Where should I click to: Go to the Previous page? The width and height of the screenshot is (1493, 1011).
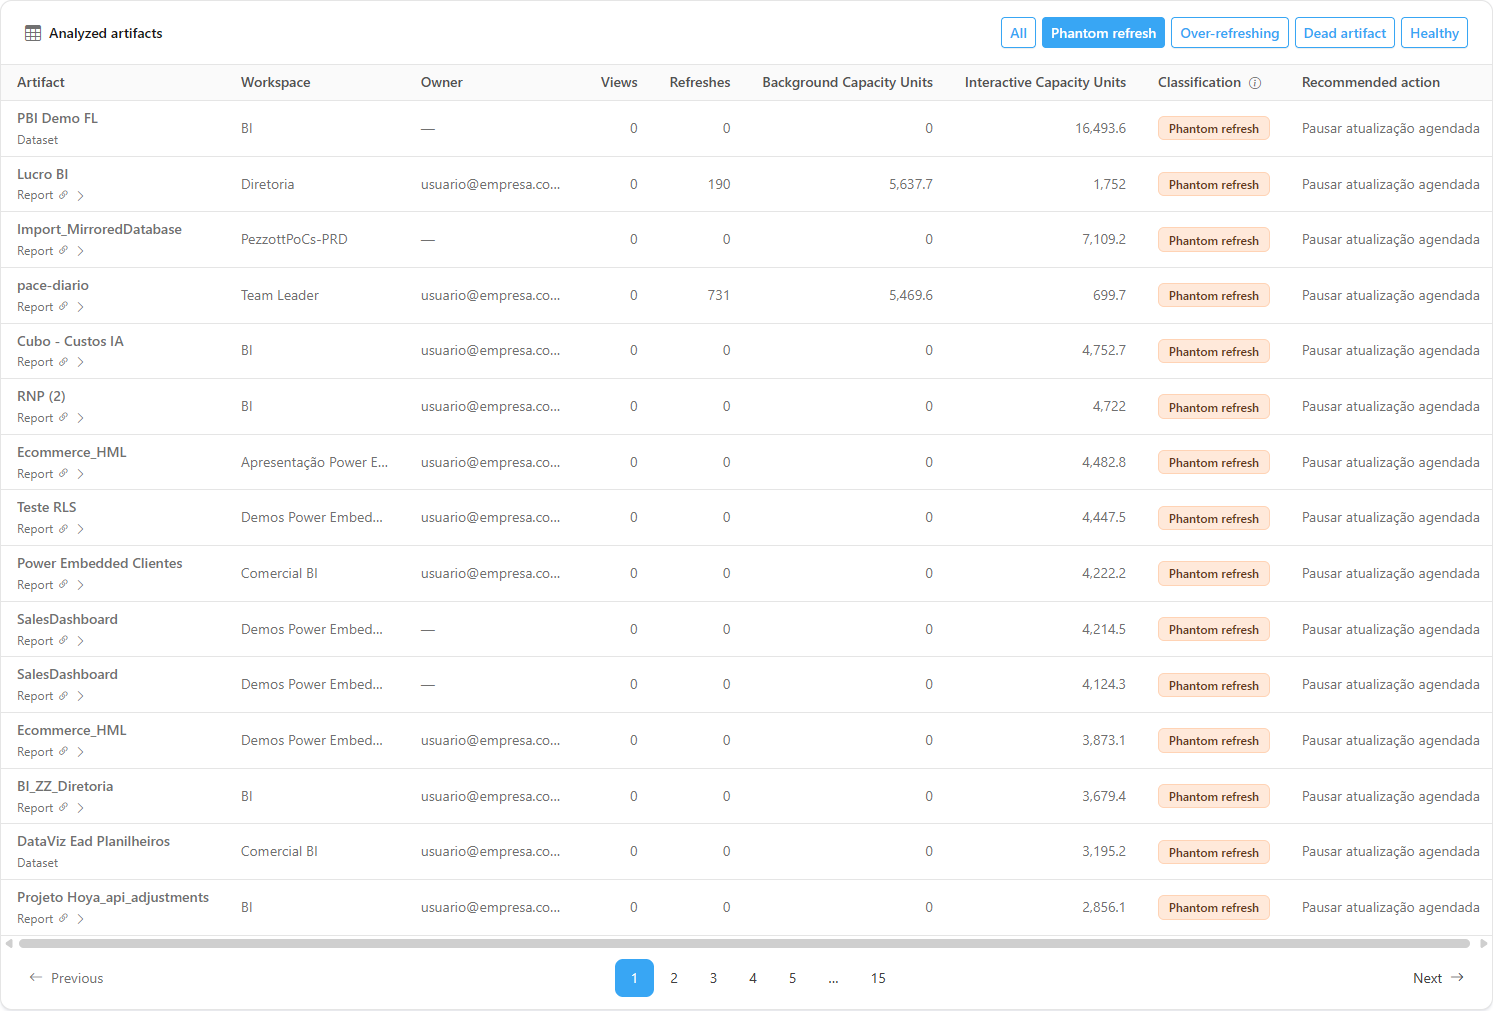[x=66, y=978]
